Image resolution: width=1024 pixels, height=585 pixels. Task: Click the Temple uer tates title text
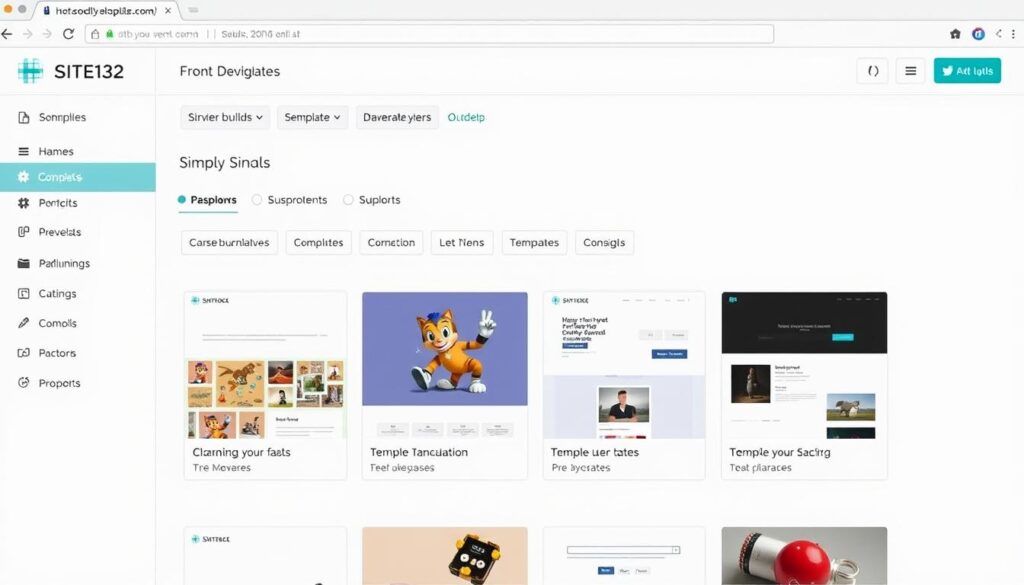pos(594,452)
